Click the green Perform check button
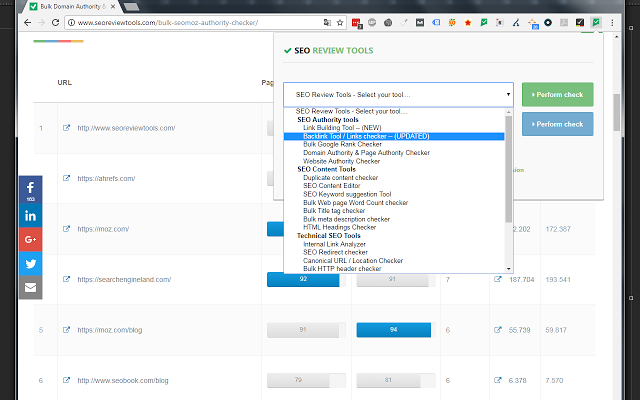The width and height of the screenshot is (640, 400). click(x=558, y=94)
